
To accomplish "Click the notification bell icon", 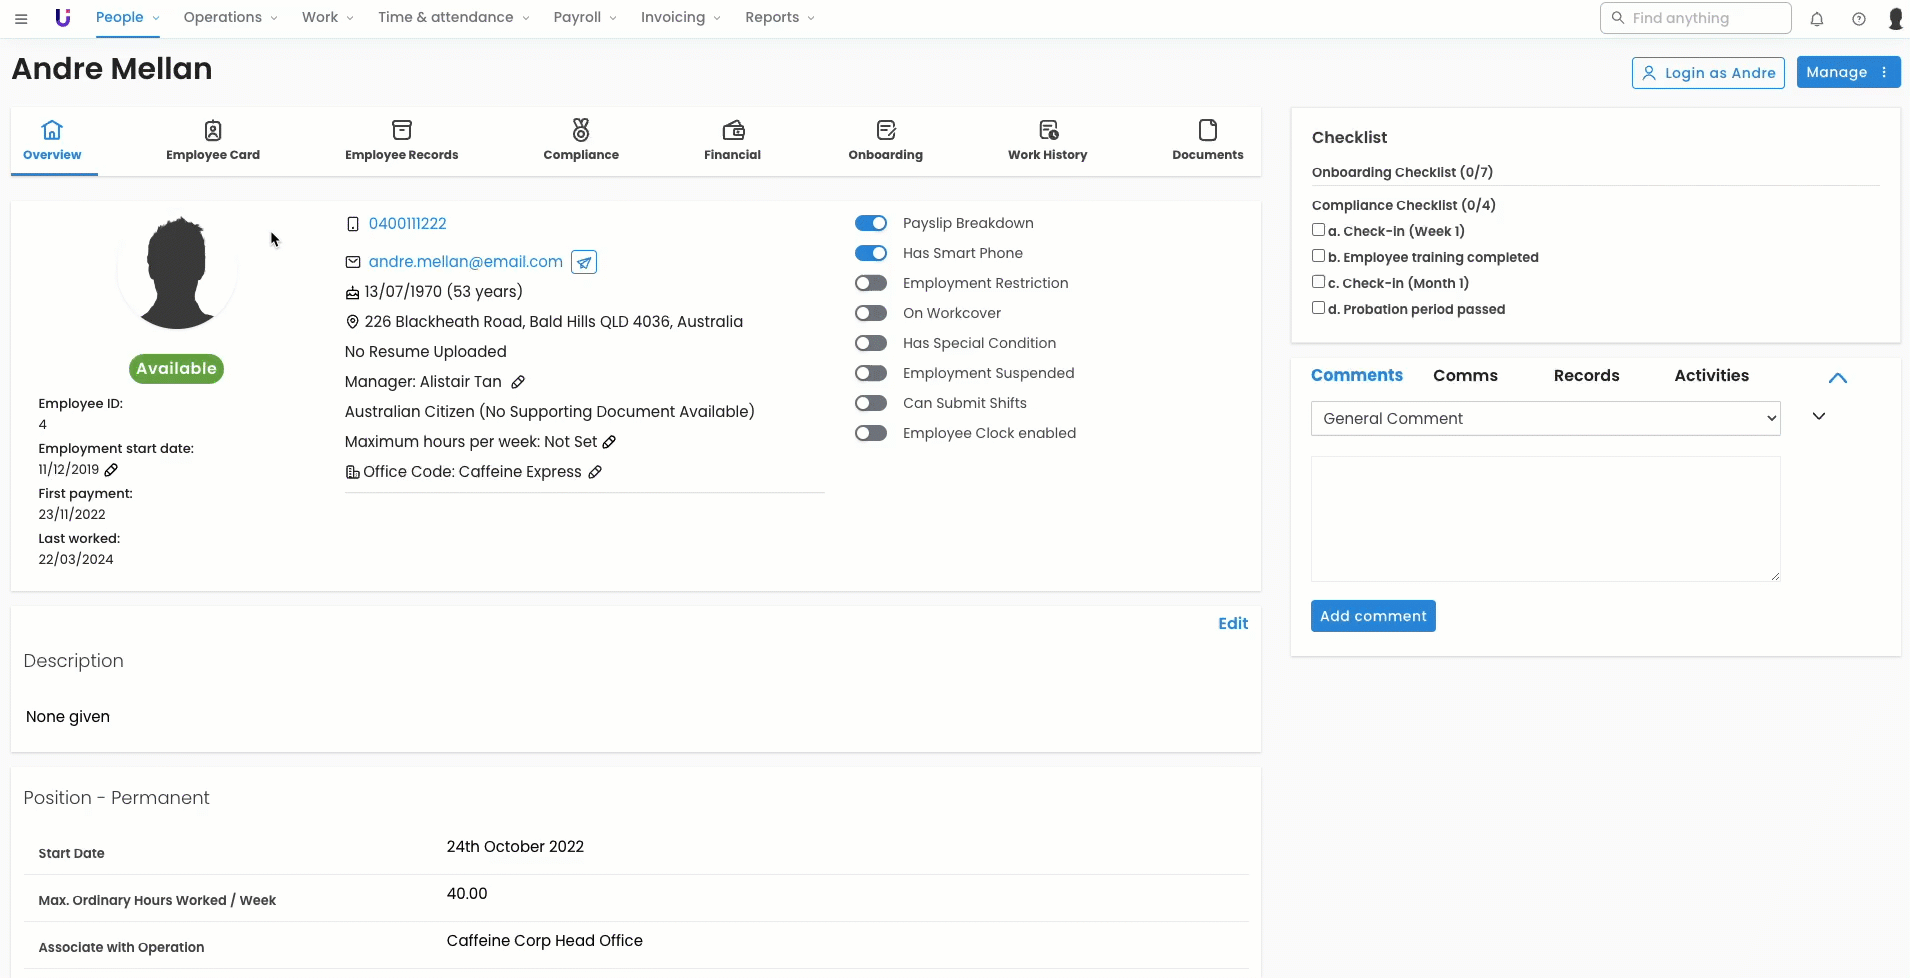I will [1817, 19].
